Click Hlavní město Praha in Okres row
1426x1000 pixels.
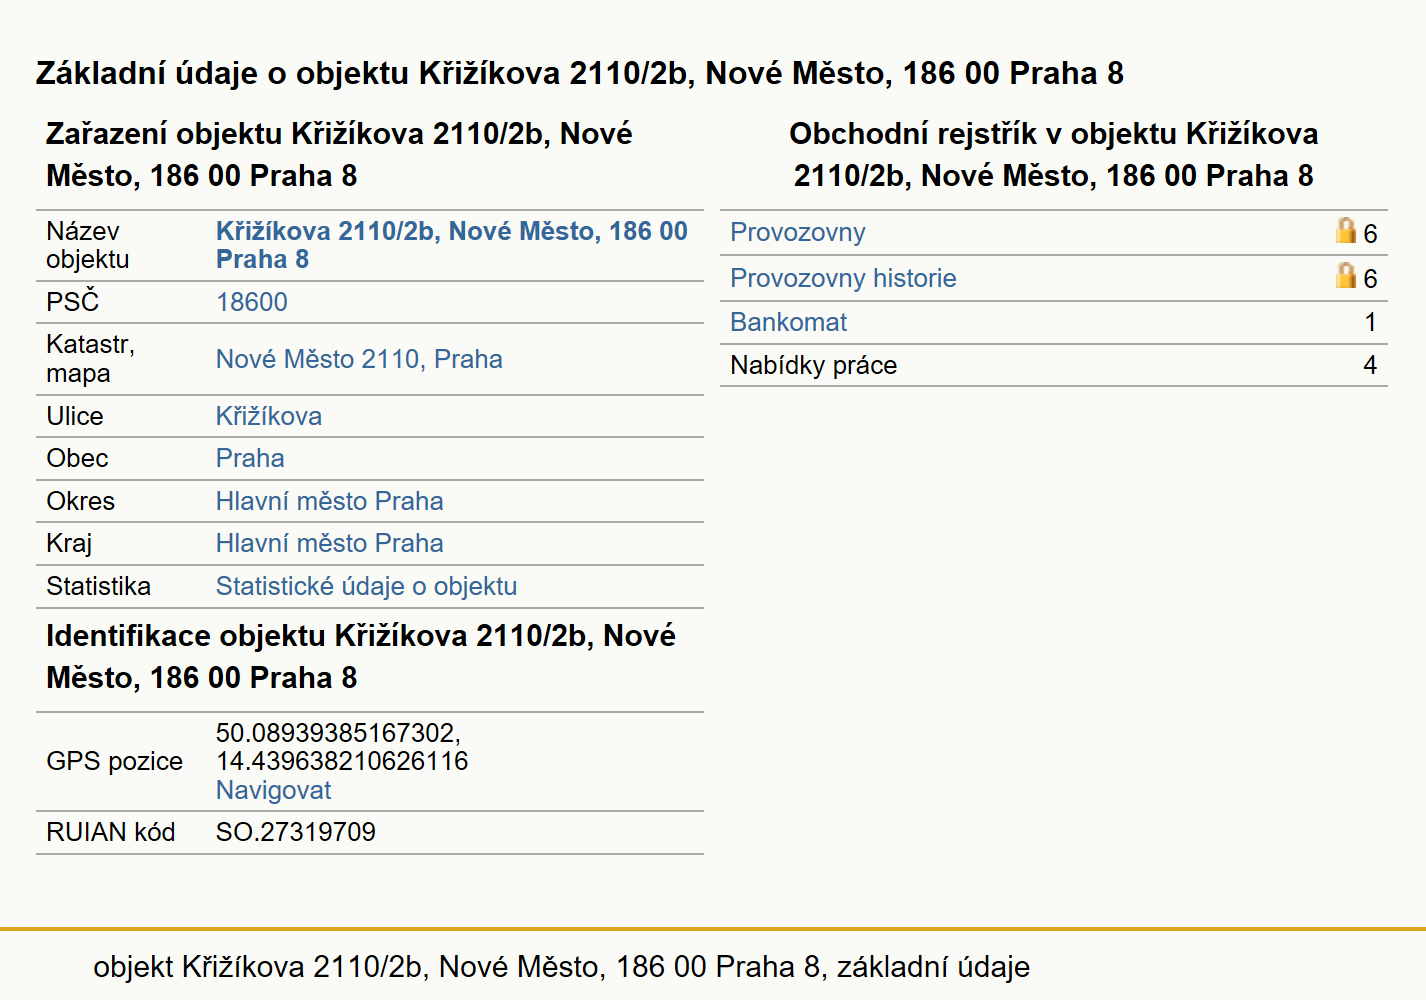pyautogui.click(x=330, y=501)
